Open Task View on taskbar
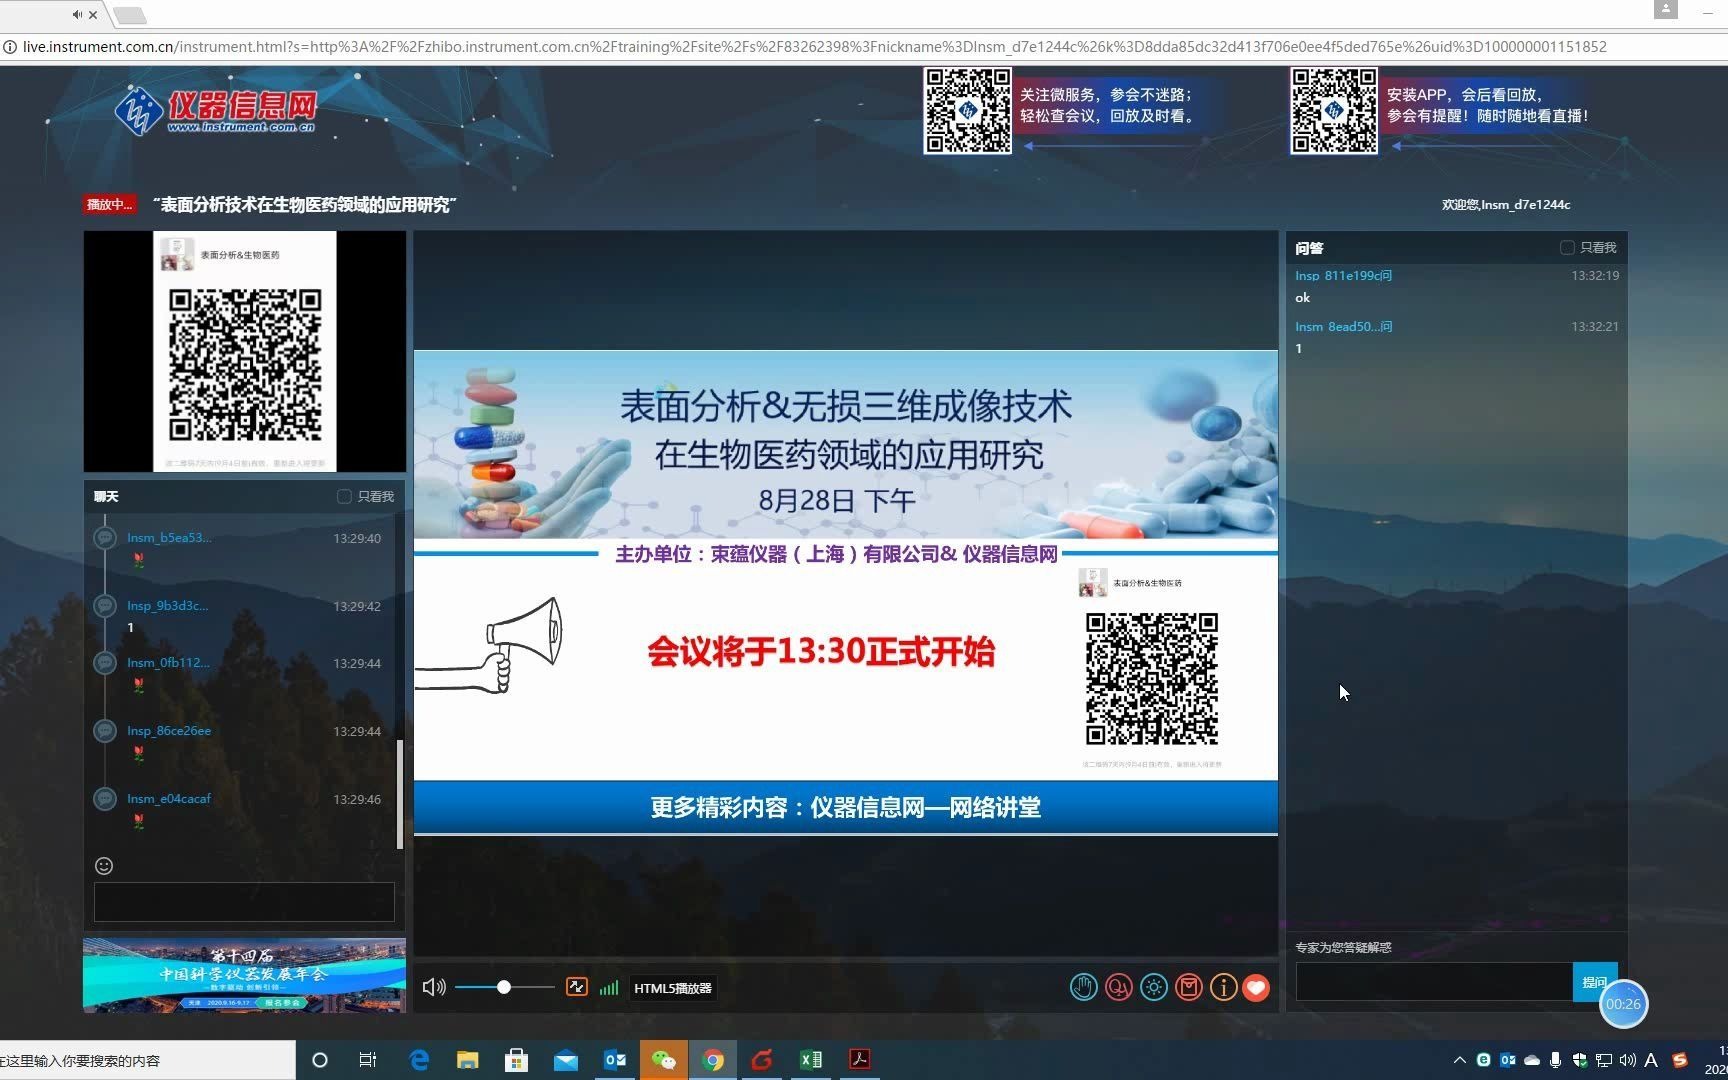Viewport: 1728px width, 1080px height. coord(368,1060)
